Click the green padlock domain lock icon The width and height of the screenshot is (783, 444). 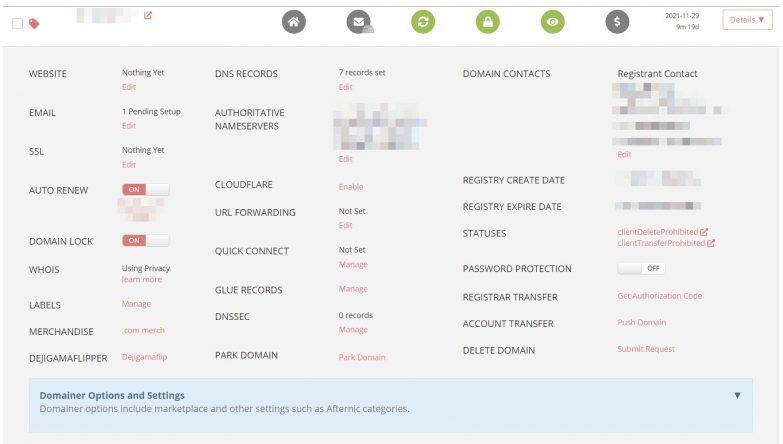[487, 22]
